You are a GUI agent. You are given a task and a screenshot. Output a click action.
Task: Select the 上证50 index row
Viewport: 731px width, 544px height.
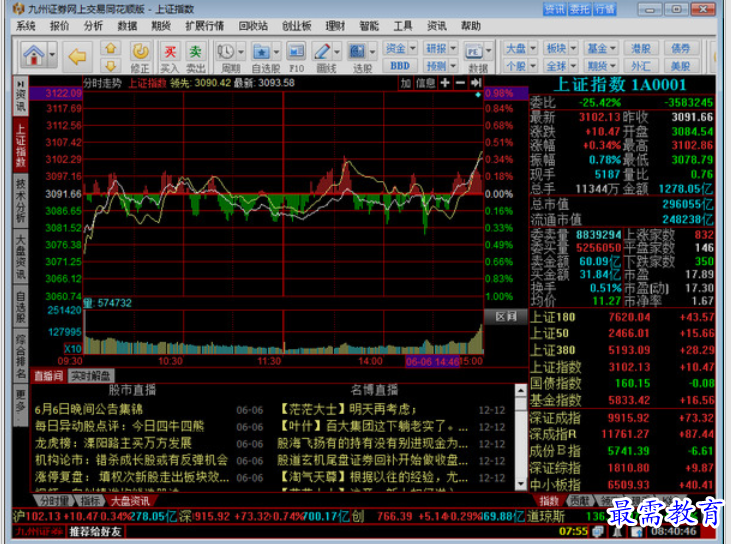click(x=622, y=333)
